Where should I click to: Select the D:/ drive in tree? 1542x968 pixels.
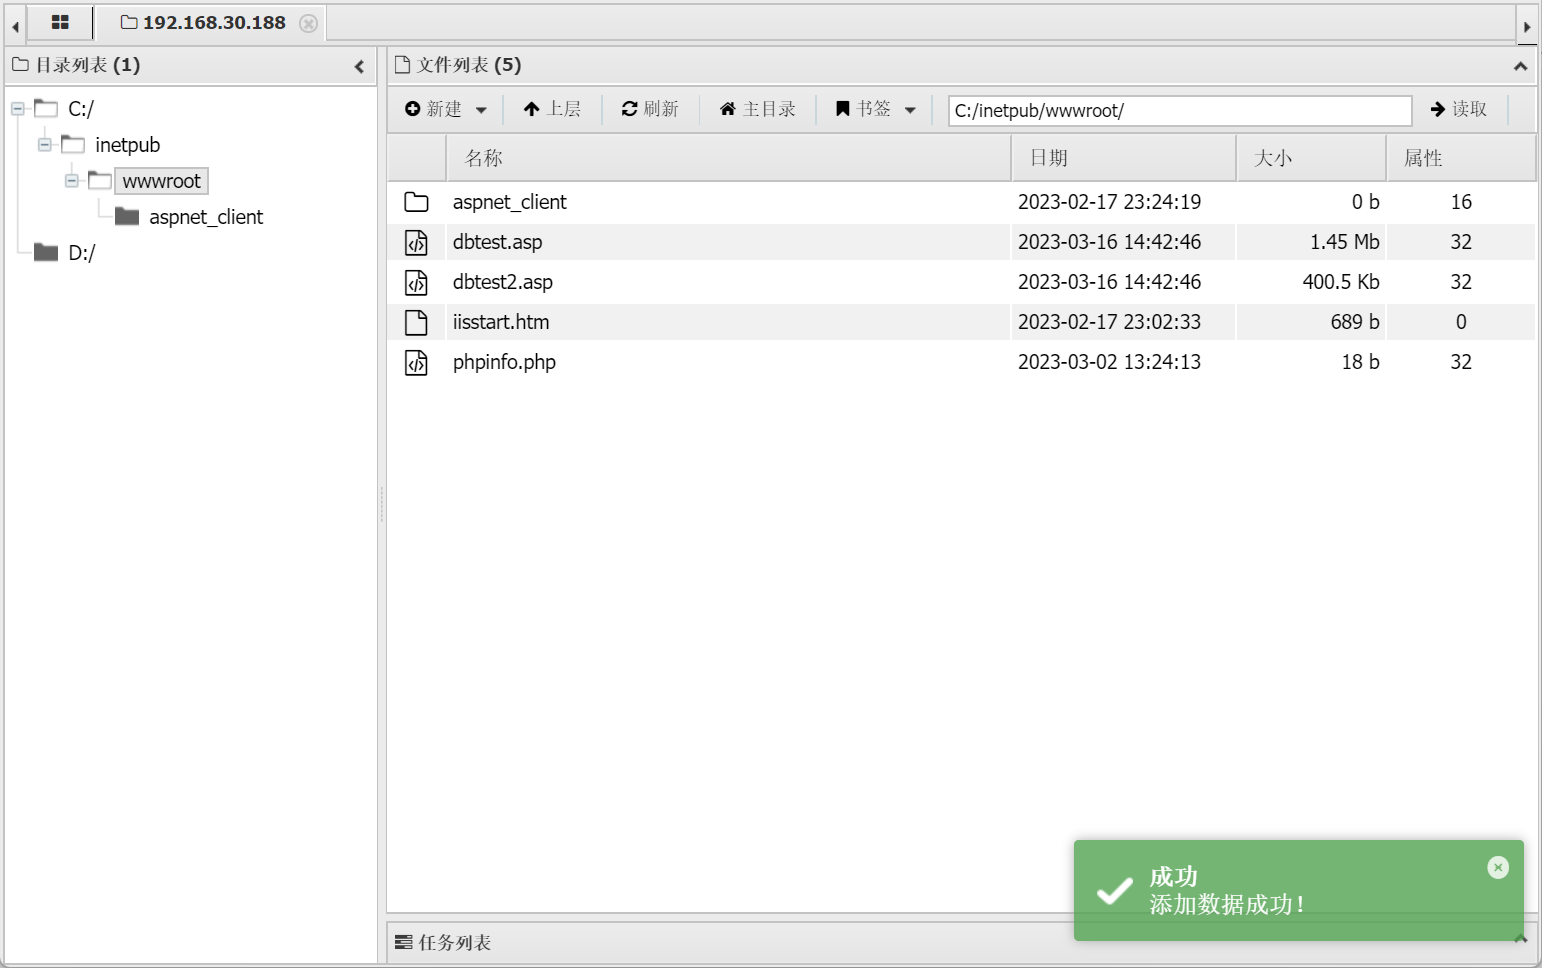[x=82, y=253]
